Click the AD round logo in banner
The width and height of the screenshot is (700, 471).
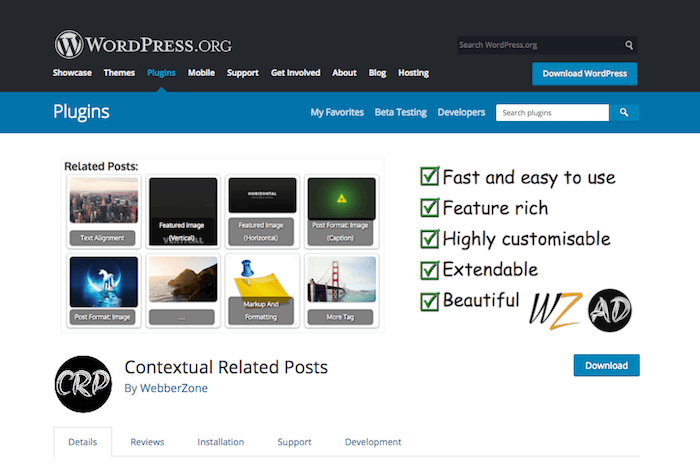pos(610,310)
